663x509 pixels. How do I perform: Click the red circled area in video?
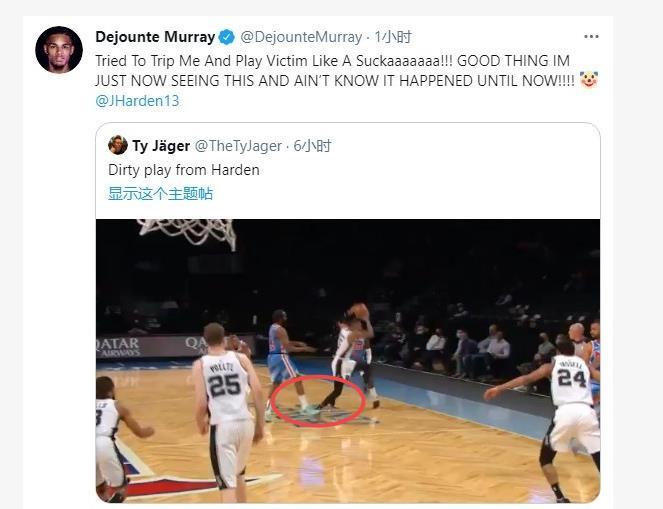tap(318, 402)
